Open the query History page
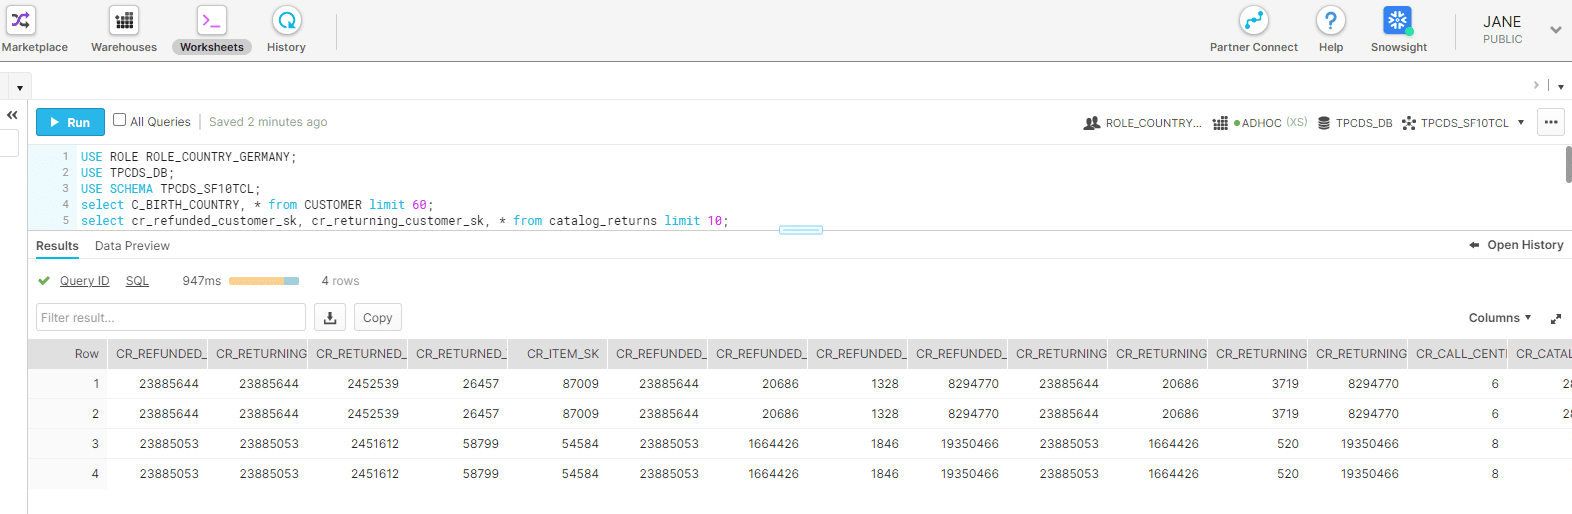Image resolution: width=1572 pixels, height=514 pixels. (x=286, y=30)
